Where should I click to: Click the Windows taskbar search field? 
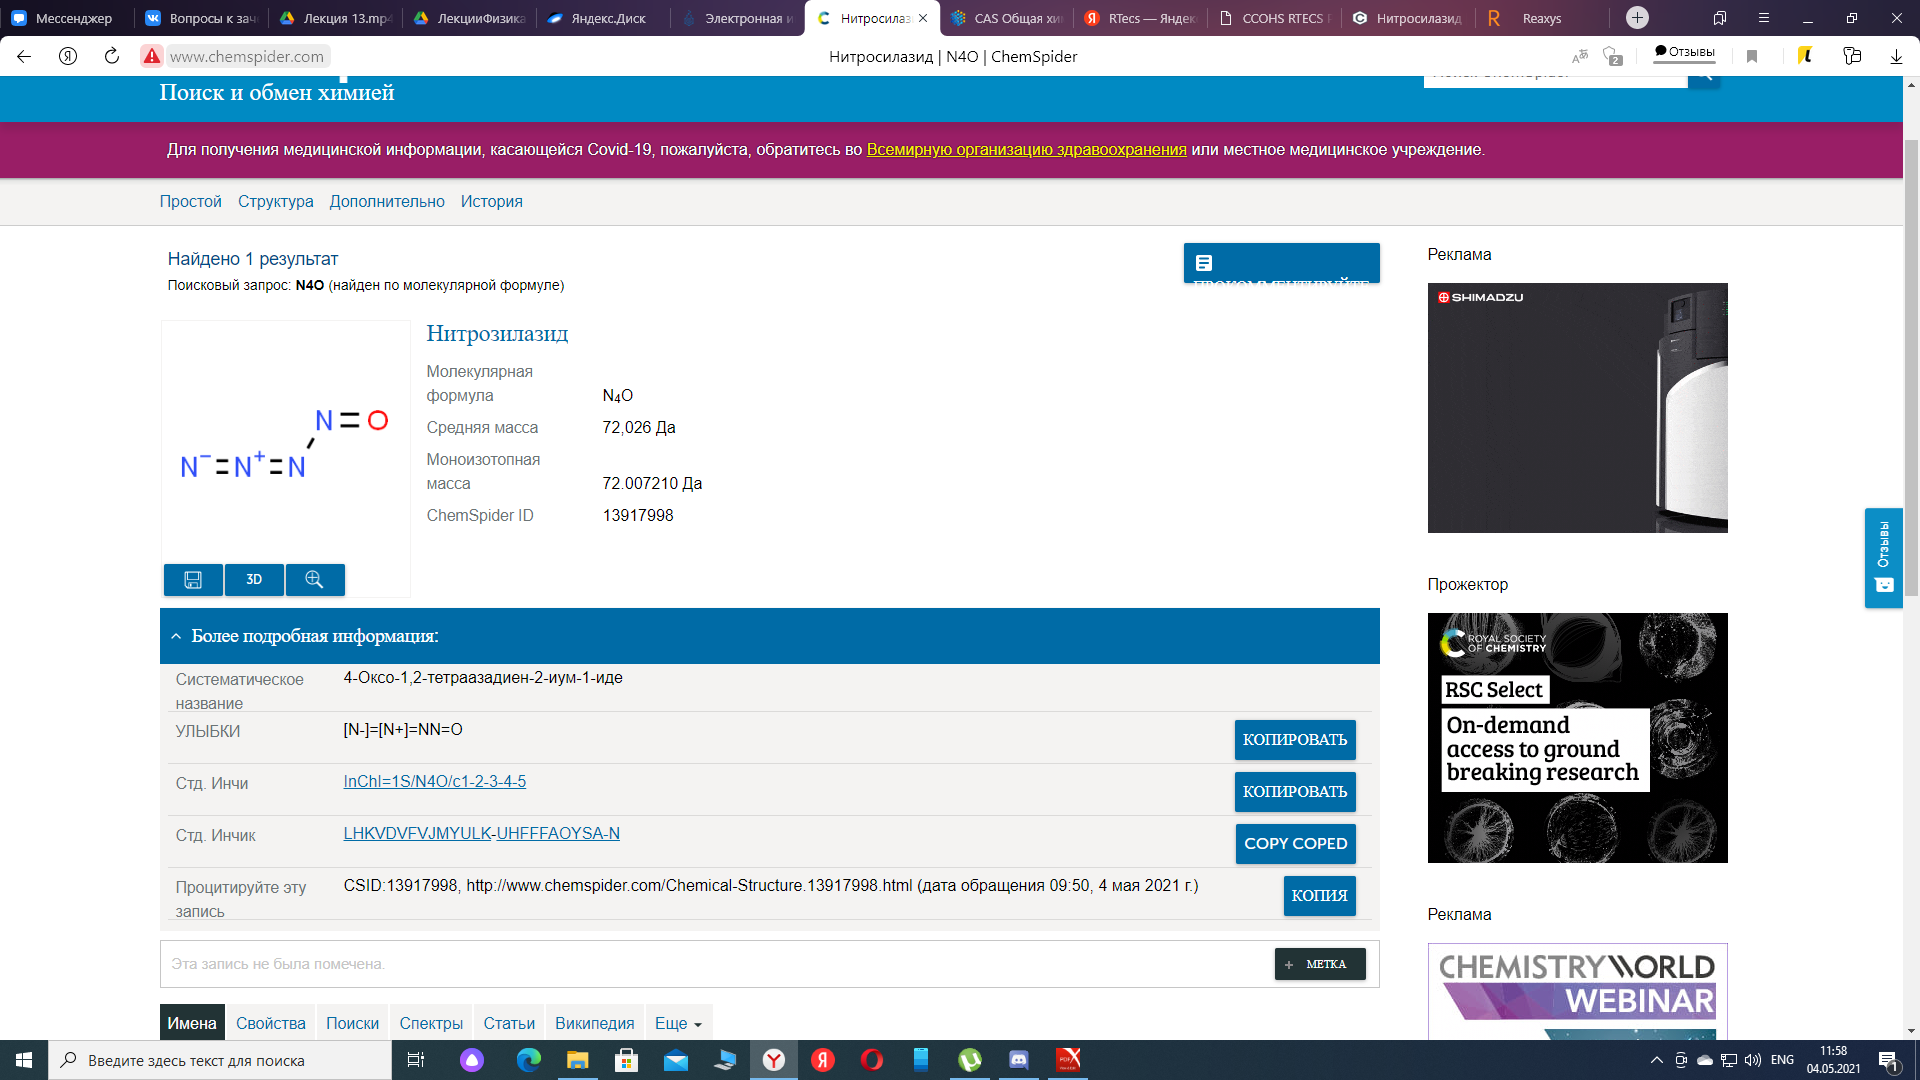(220, 1060)
